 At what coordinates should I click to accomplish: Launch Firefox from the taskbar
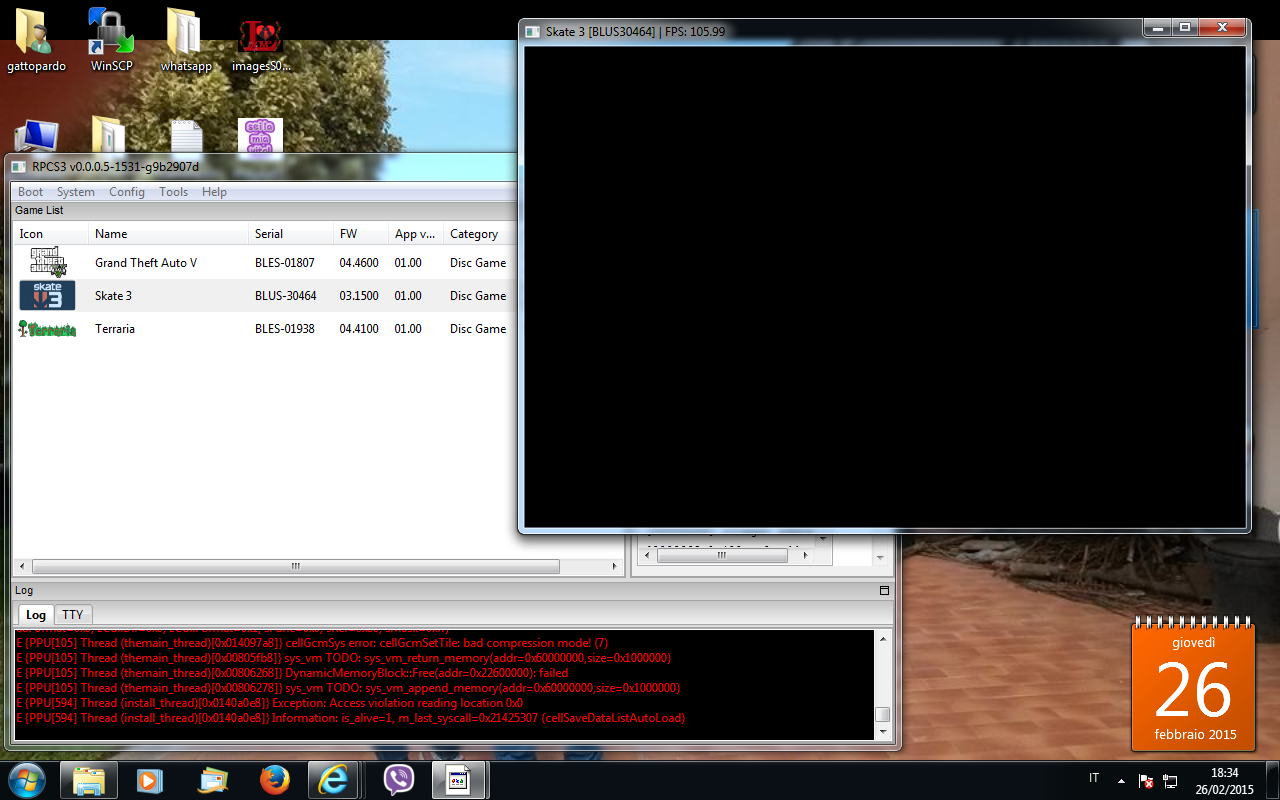(274, 780)
